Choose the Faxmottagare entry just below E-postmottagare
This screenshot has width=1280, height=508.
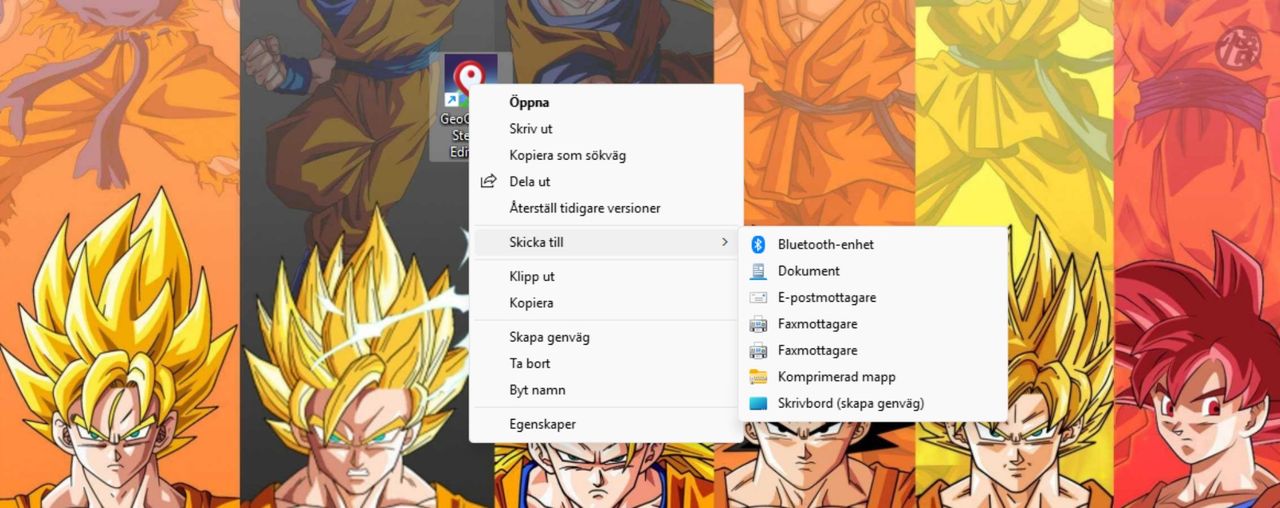pyautogui.click(x=872, y=324)
